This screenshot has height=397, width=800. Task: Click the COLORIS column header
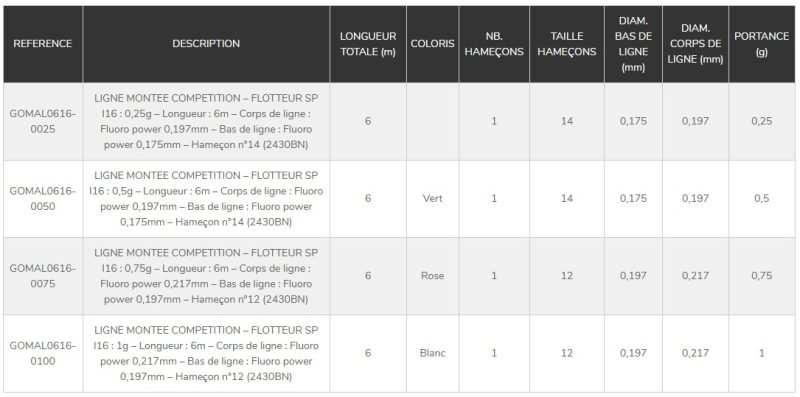pyautogui.click(x=433, y=44)
